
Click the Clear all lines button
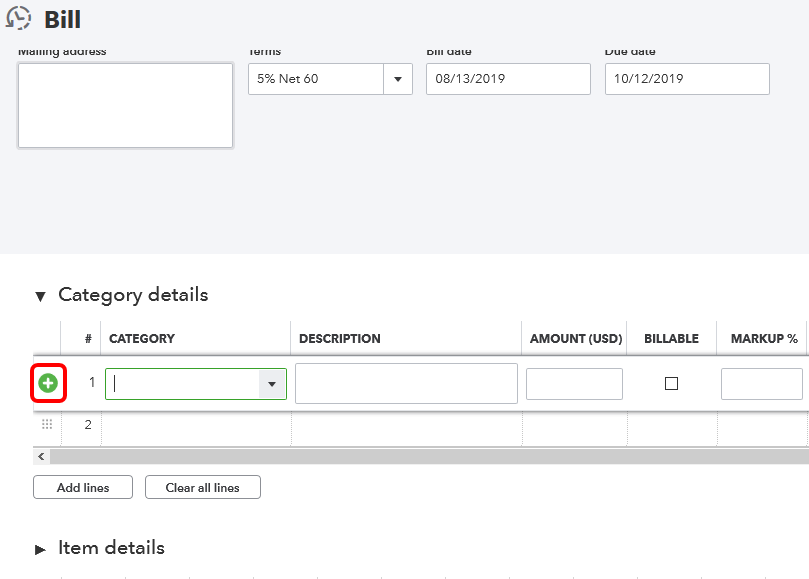coord(202,488)
